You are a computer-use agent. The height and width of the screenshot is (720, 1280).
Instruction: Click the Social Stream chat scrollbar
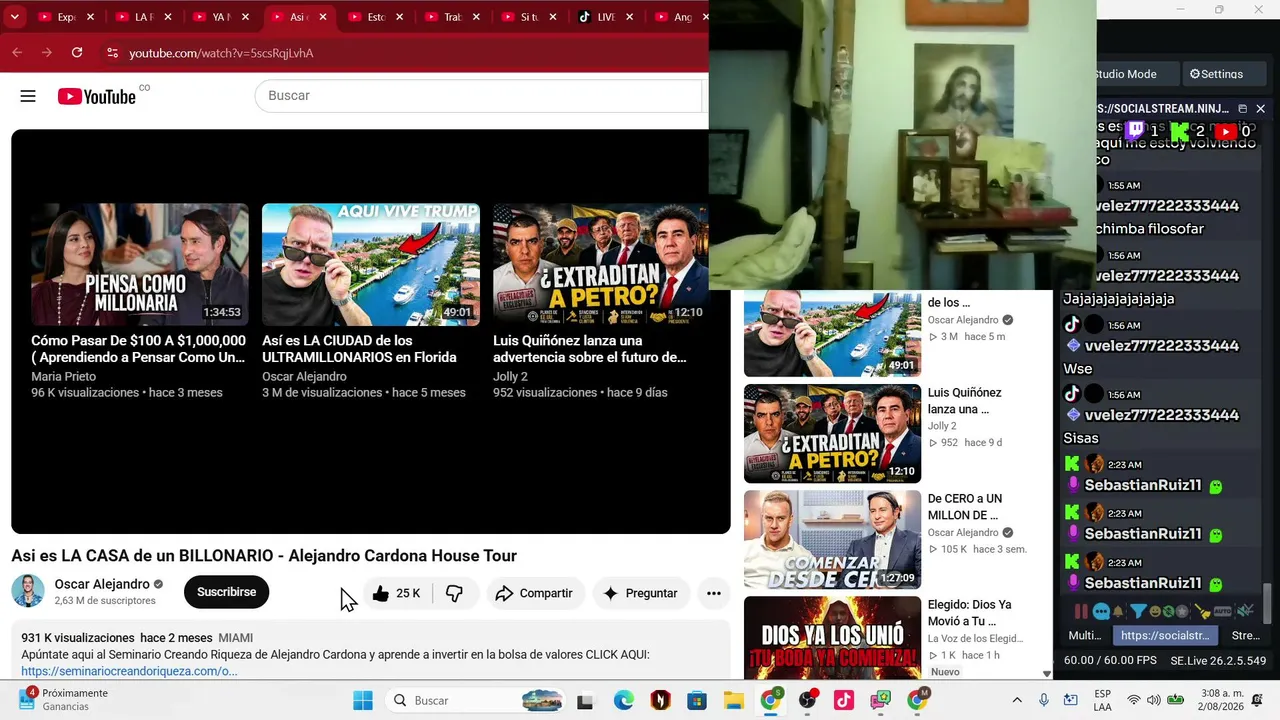tap(1267, 603)
